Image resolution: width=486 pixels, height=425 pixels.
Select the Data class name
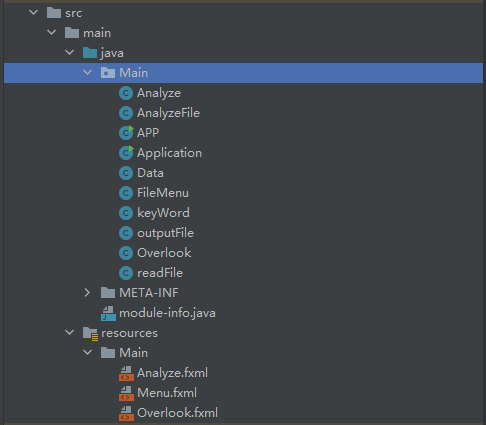click(150, 173)
